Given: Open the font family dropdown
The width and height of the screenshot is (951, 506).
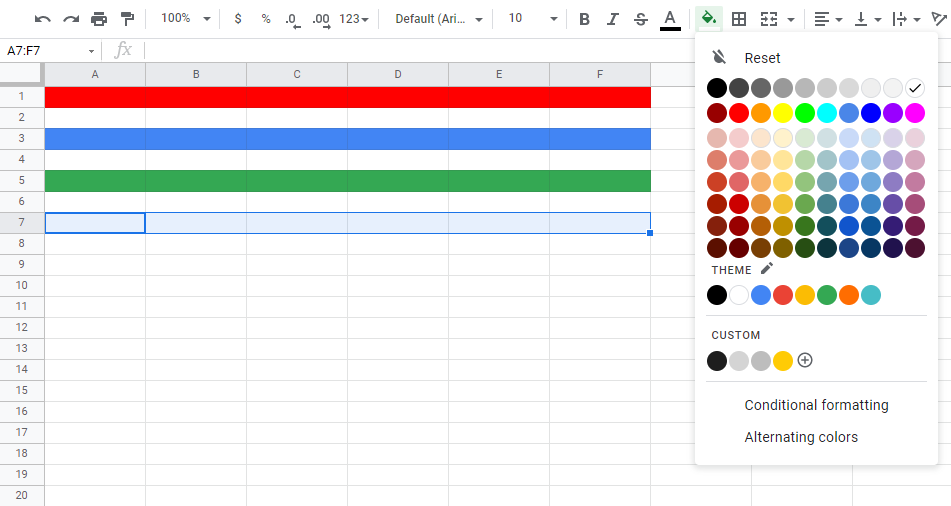Looking at the screenshot, I should point(439,19).
